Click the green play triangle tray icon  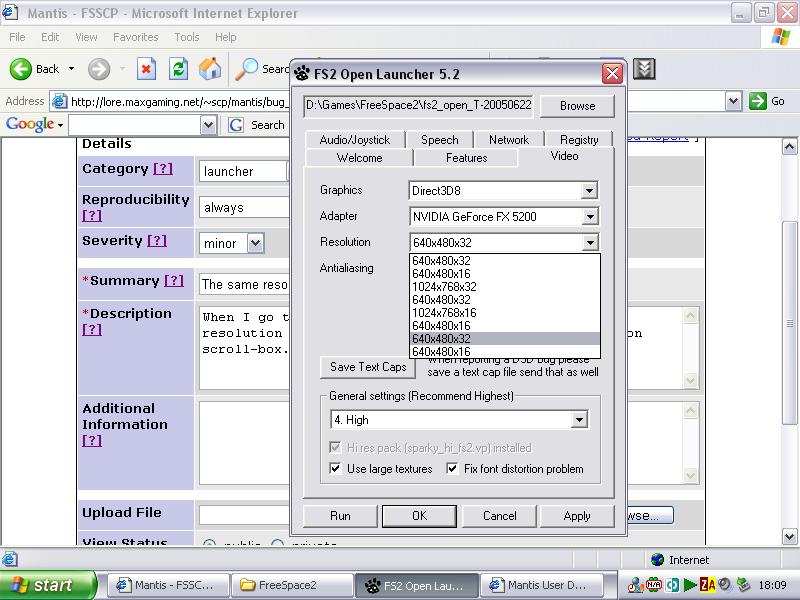click(690, 585)
